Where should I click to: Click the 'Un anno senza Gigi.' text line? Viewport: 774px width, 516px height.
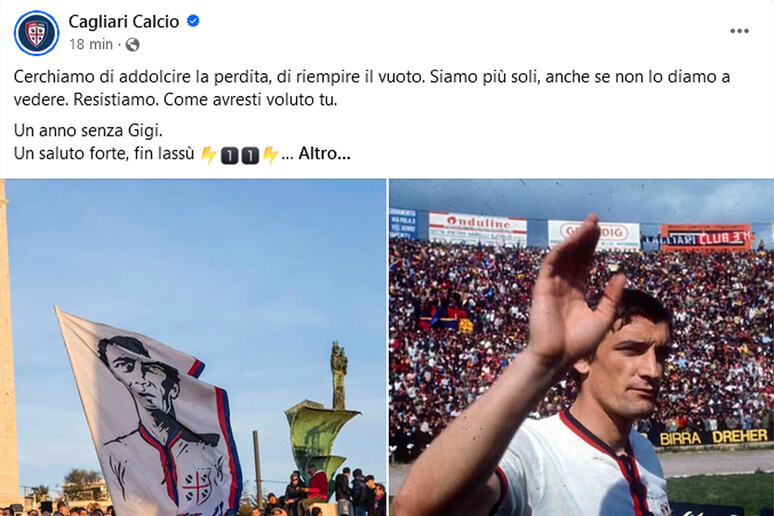88,131
